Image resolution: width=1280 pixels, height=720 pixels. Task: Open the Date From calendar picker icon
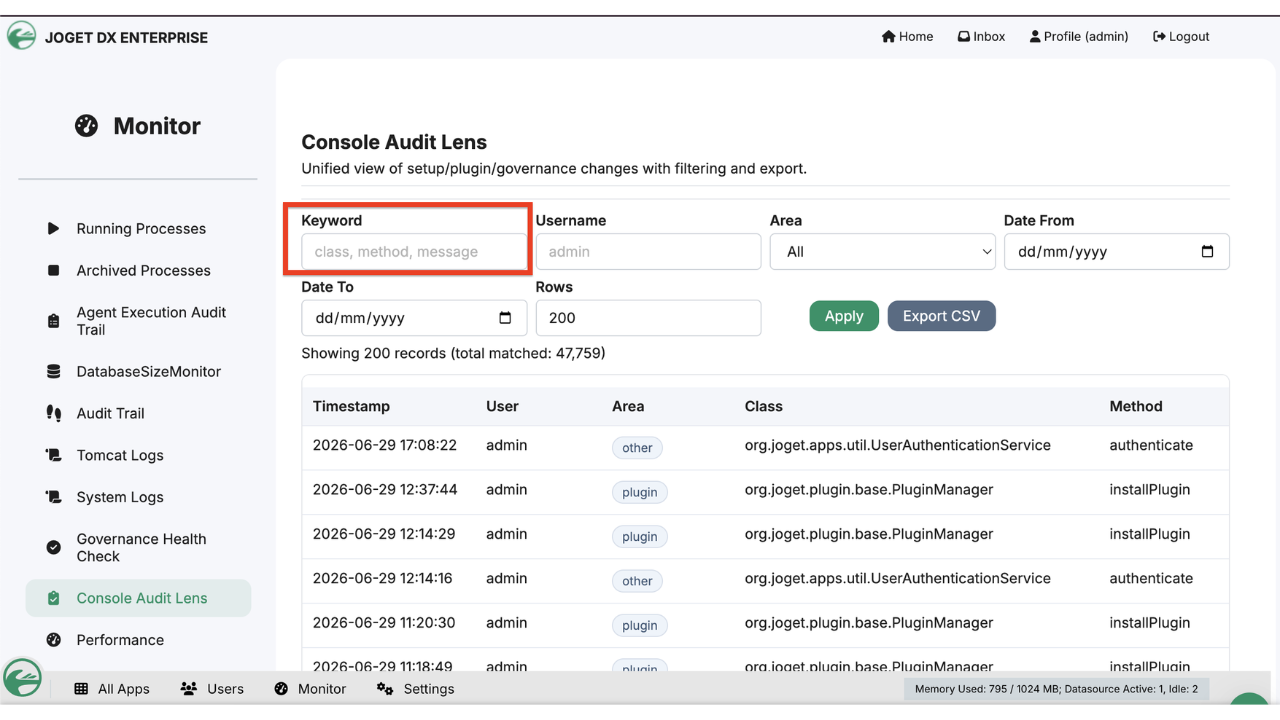(1207, 252)
